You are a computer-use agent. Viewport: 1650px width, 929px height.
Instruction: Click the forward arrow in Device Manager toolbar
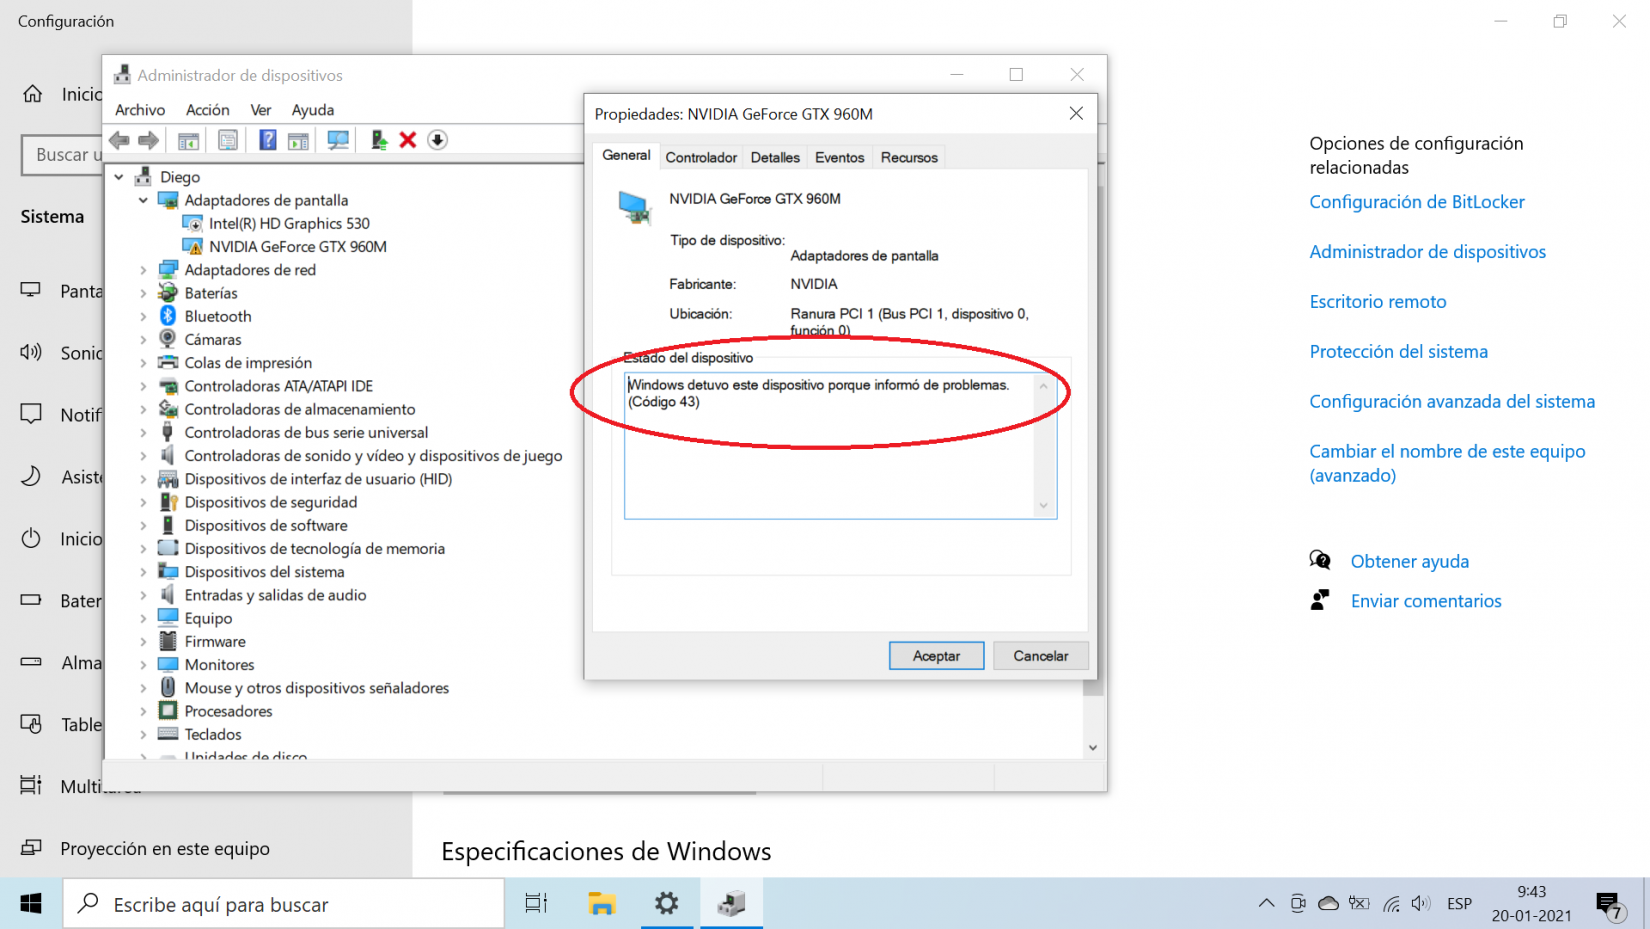[x=148, y=140]
